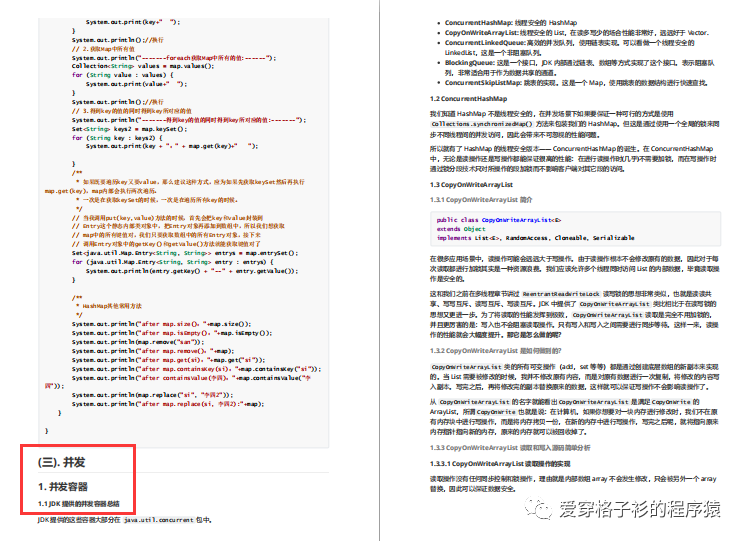744x541 pixels.
Task: Click code line printing "after map.isEmpty()"
Action: tap(172, 333)
